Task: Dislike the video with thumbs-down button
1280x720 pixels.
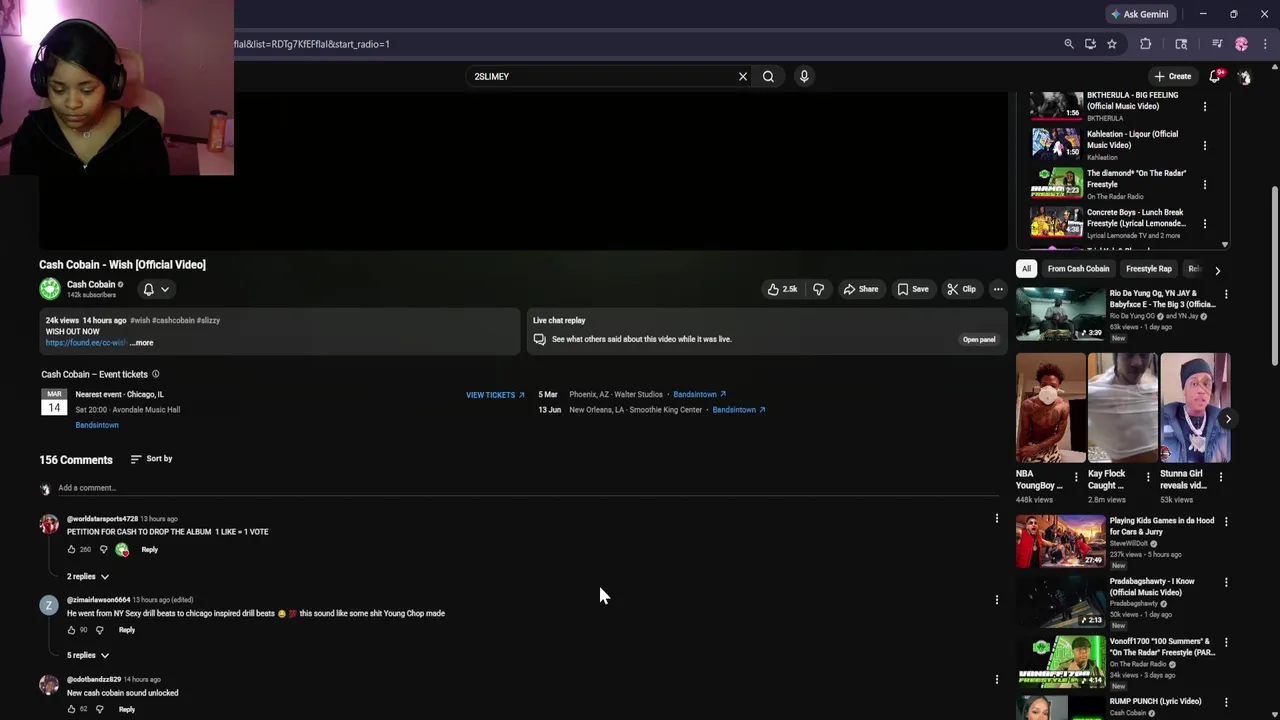Action: (818, 289)
